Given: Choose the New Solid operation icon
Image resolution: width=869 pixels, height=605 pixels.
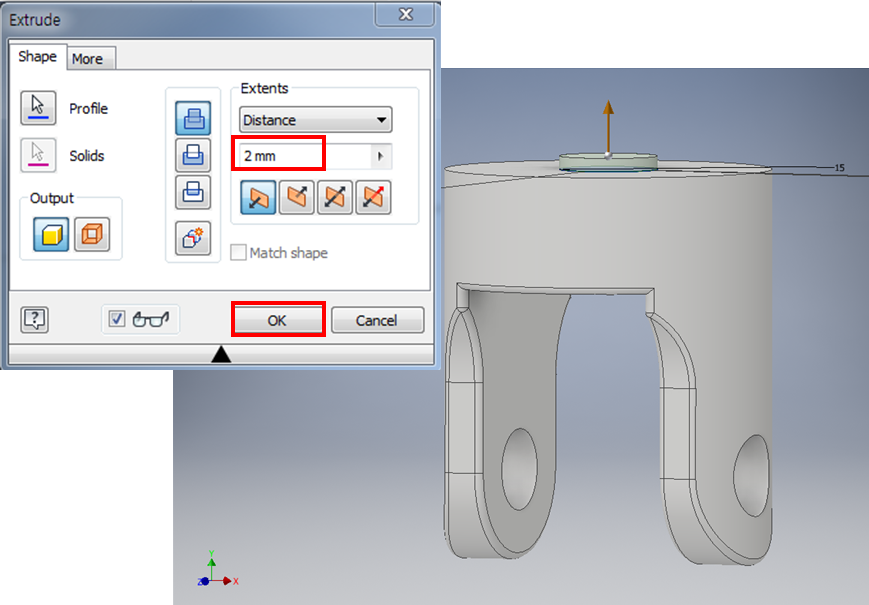Looking at the screenshot, I should click(x=193, y=238).
